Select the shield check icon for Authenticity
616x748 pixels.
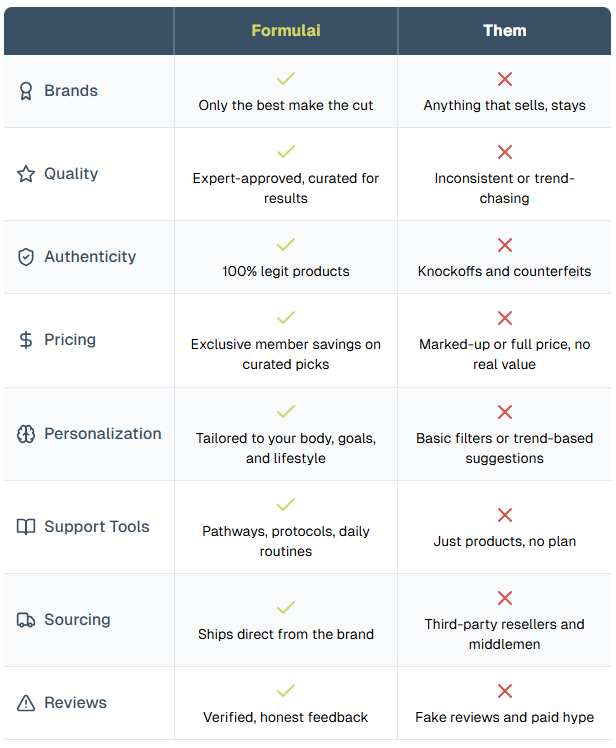26,257
